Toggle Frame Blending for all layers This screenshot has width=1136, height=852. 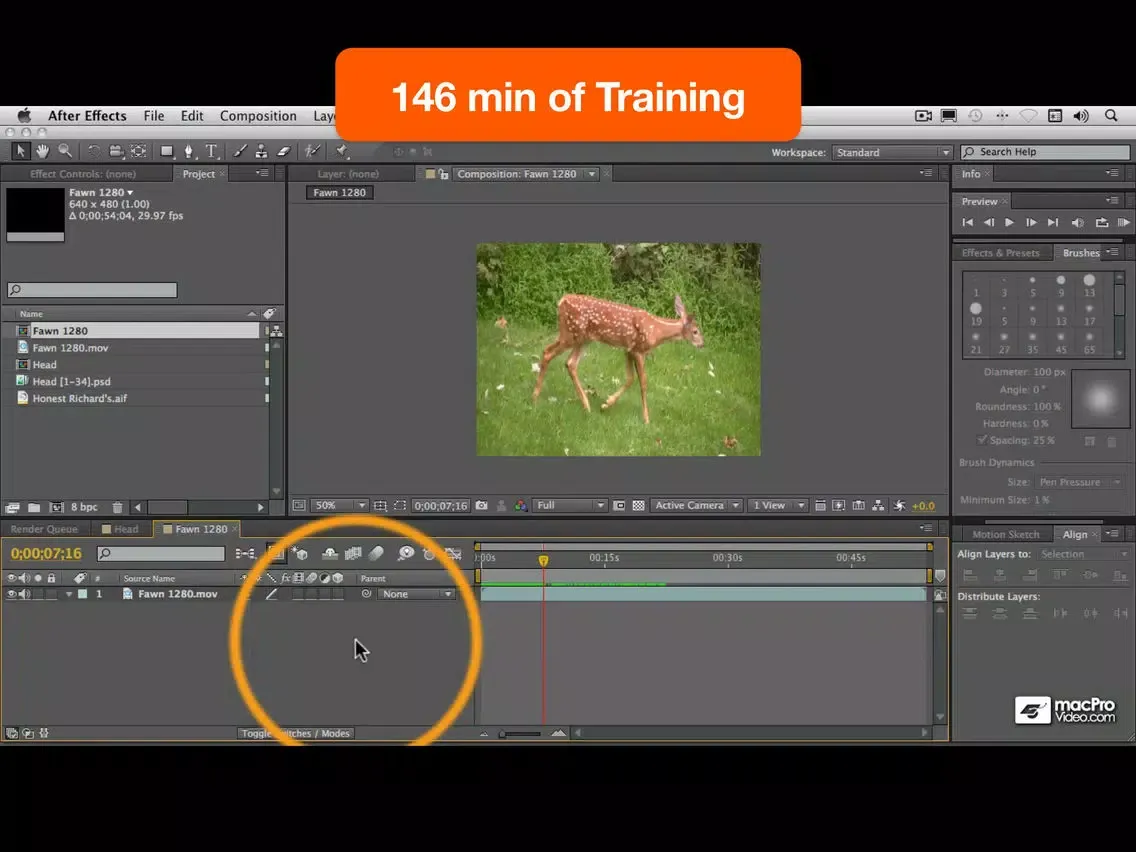coord(353,554)
